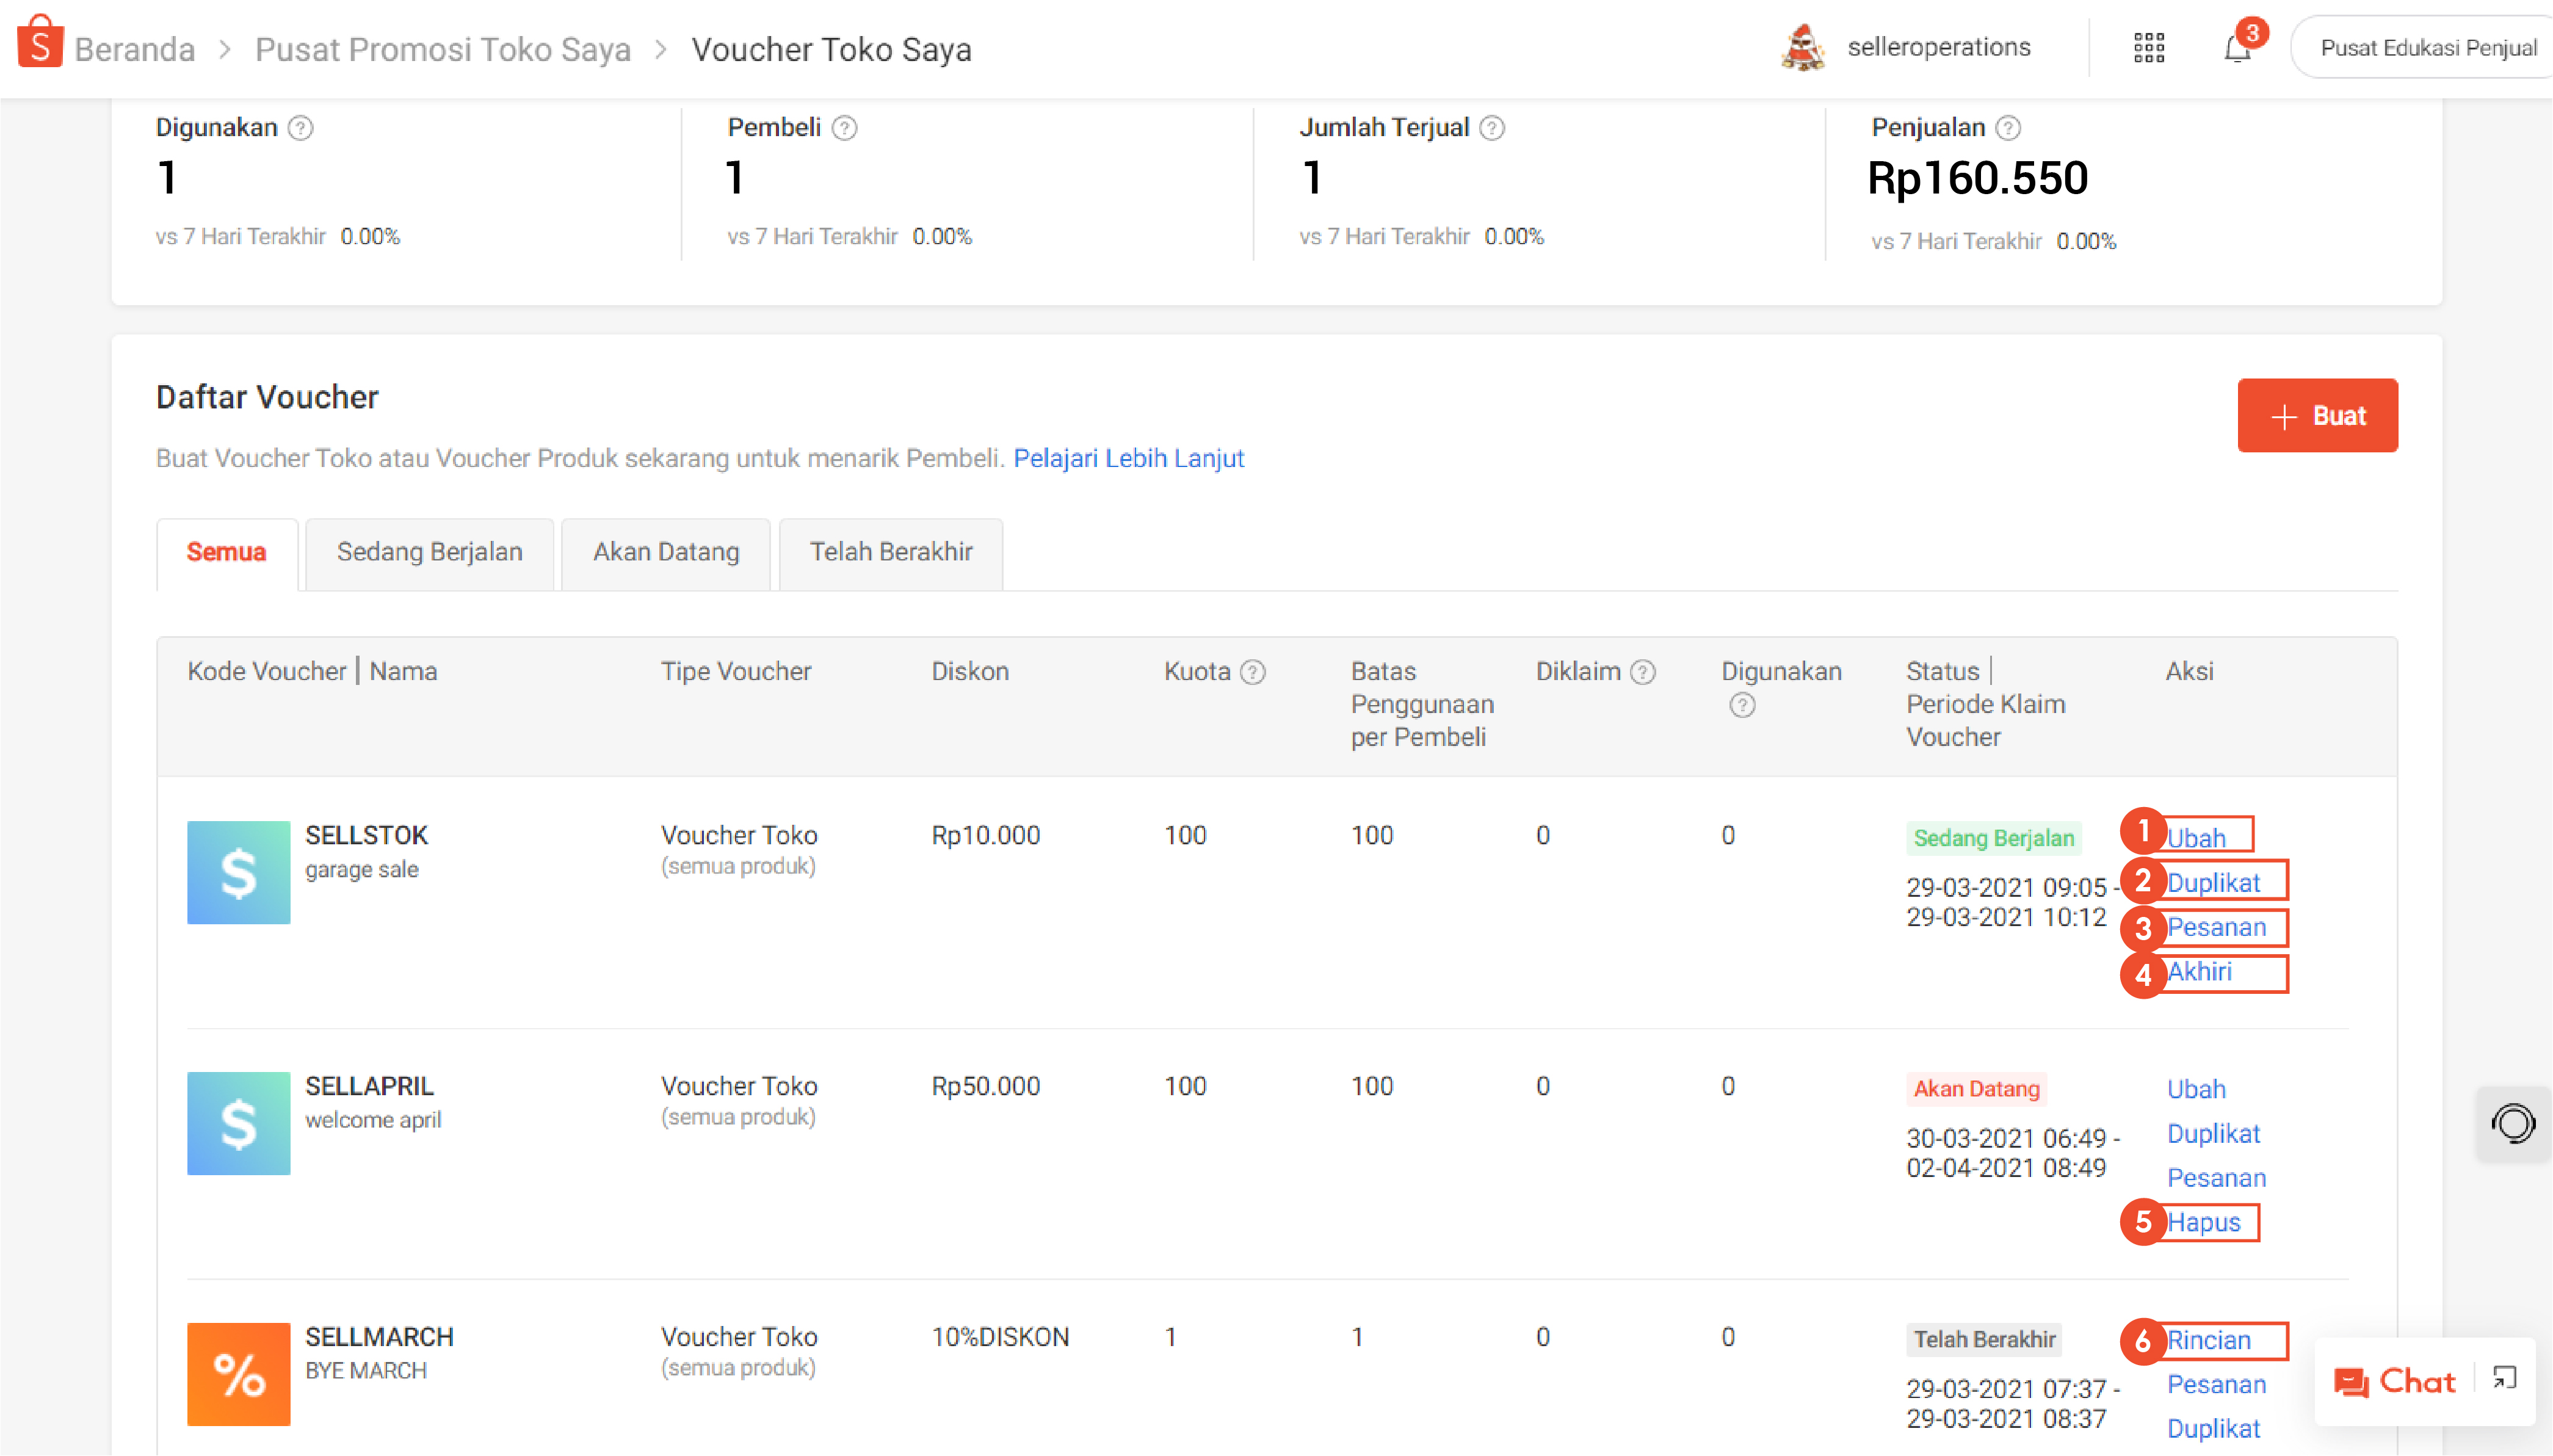This screenshot has width=2553, height=1456.
Task: Click the Buat voucher button
Action: tap(2317, 416)
